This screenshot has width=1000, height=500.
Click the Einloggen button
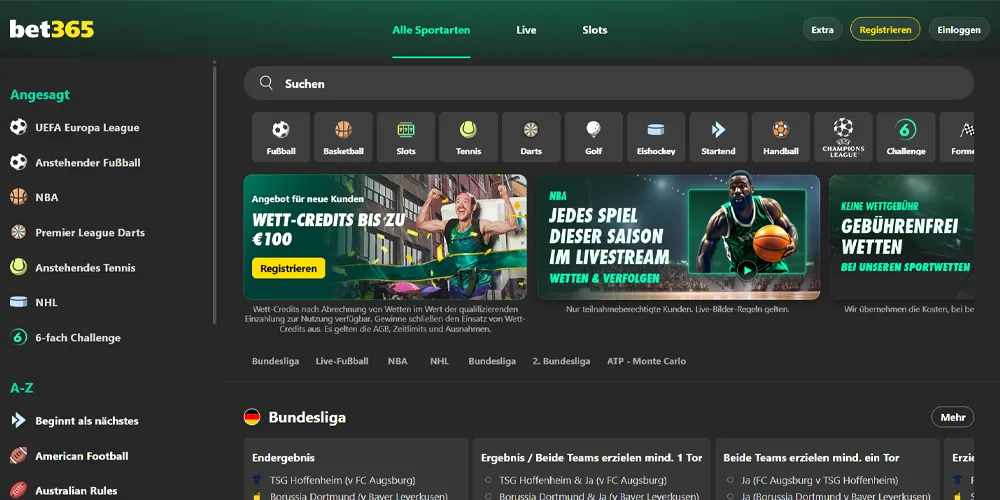pyautogui.click(x=958, y=30)
